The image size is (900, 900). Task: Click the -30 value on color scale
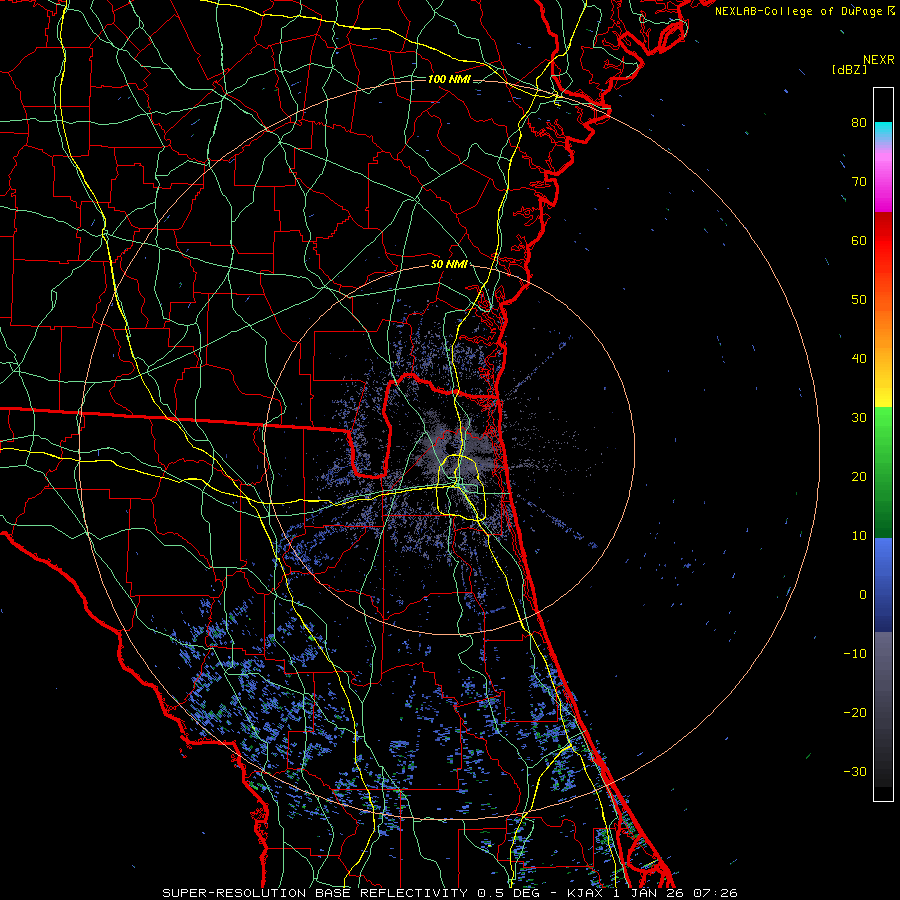[x=855, y=771]
